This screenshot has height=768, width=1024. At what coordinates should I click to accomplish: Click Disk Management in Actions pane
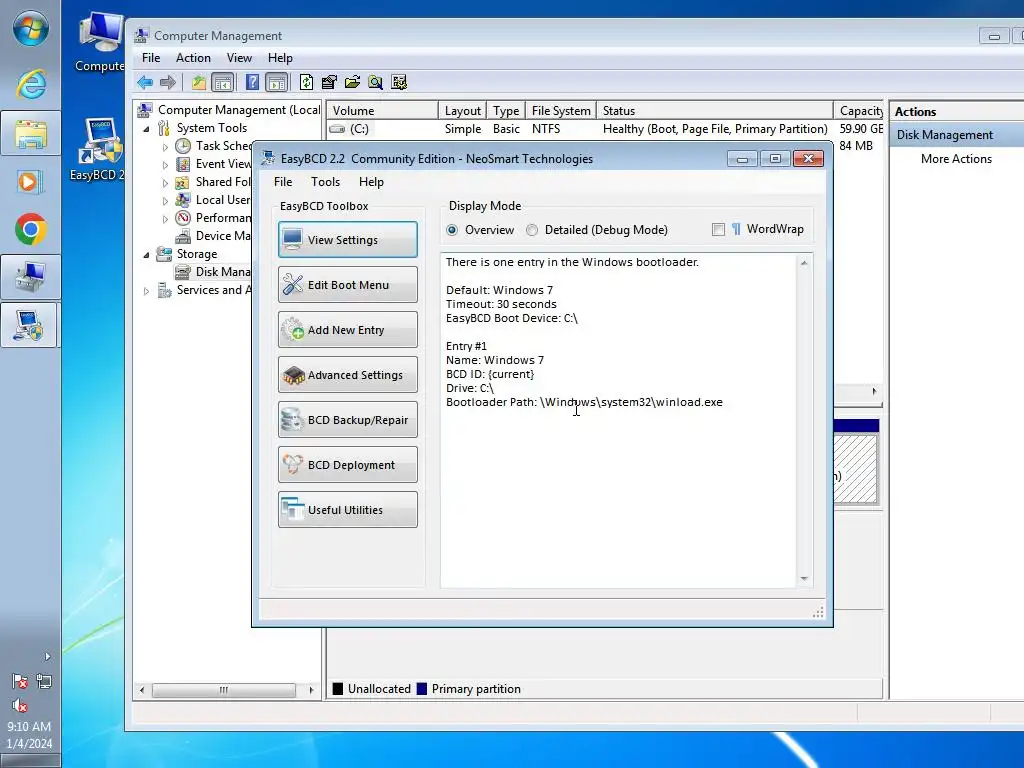coord(944,135)
